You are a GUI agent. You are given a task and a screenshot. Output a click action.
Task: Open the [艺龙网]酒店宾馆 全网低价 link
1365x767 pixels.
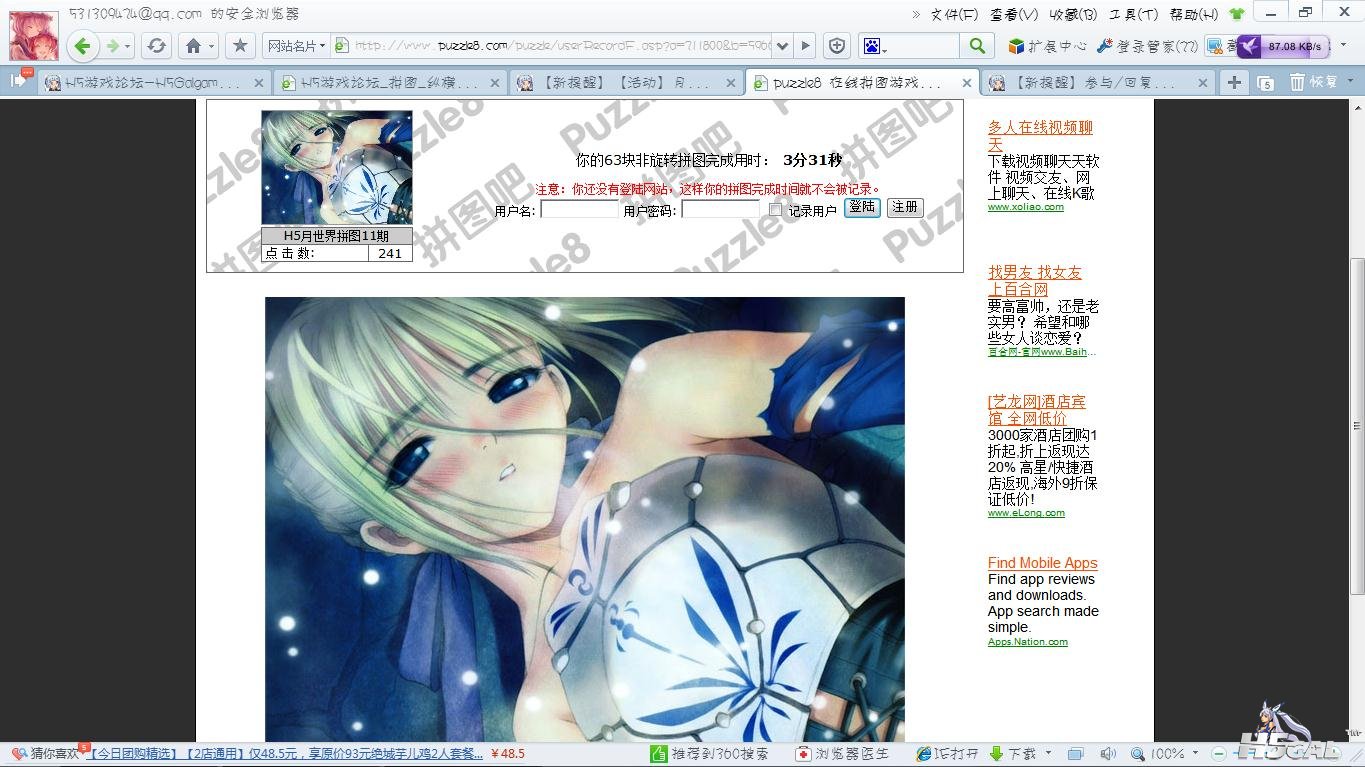point(1037,410)
